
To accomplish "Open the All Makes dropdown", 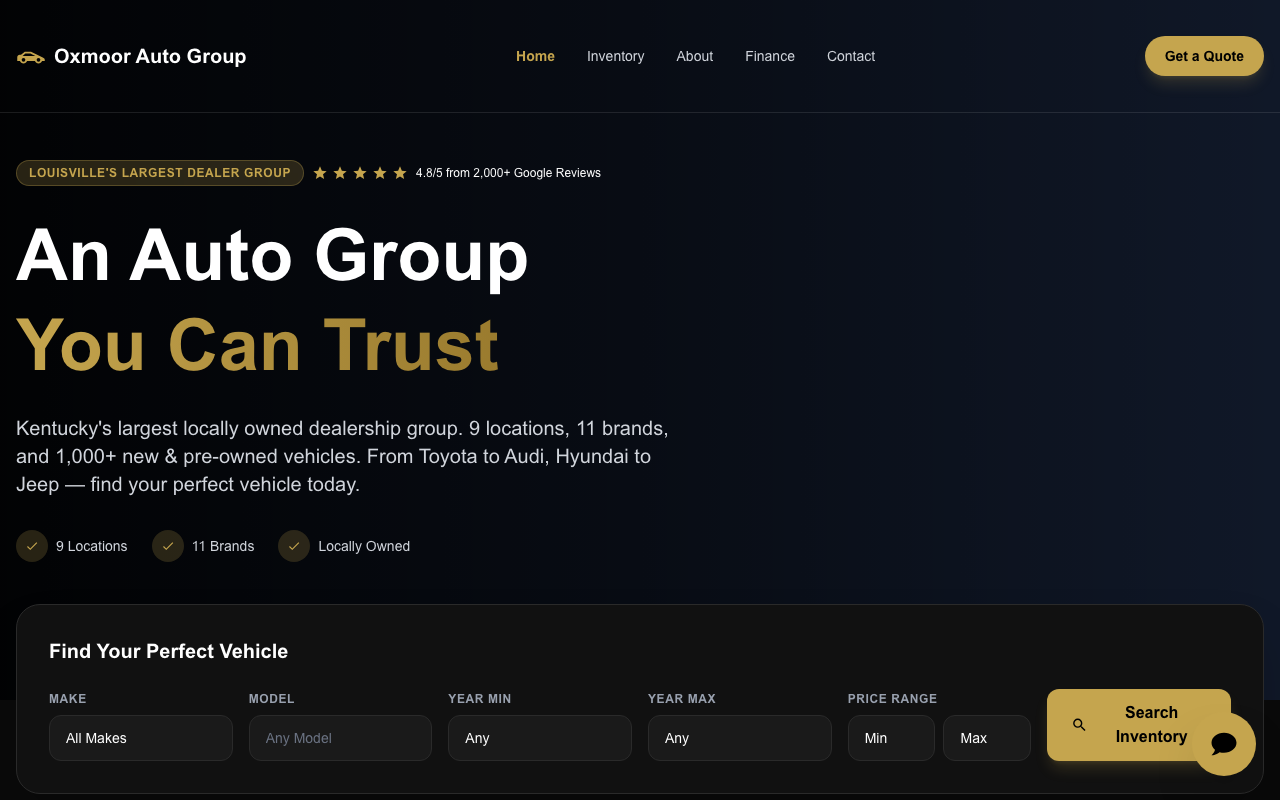I will (x=141, y=738).
